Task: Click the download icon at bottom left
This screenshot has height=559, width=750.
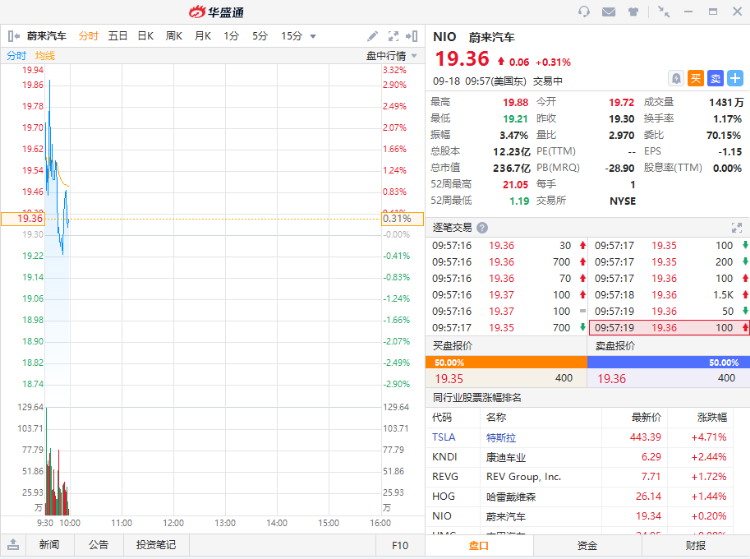Action: click(x=13, y=545)
